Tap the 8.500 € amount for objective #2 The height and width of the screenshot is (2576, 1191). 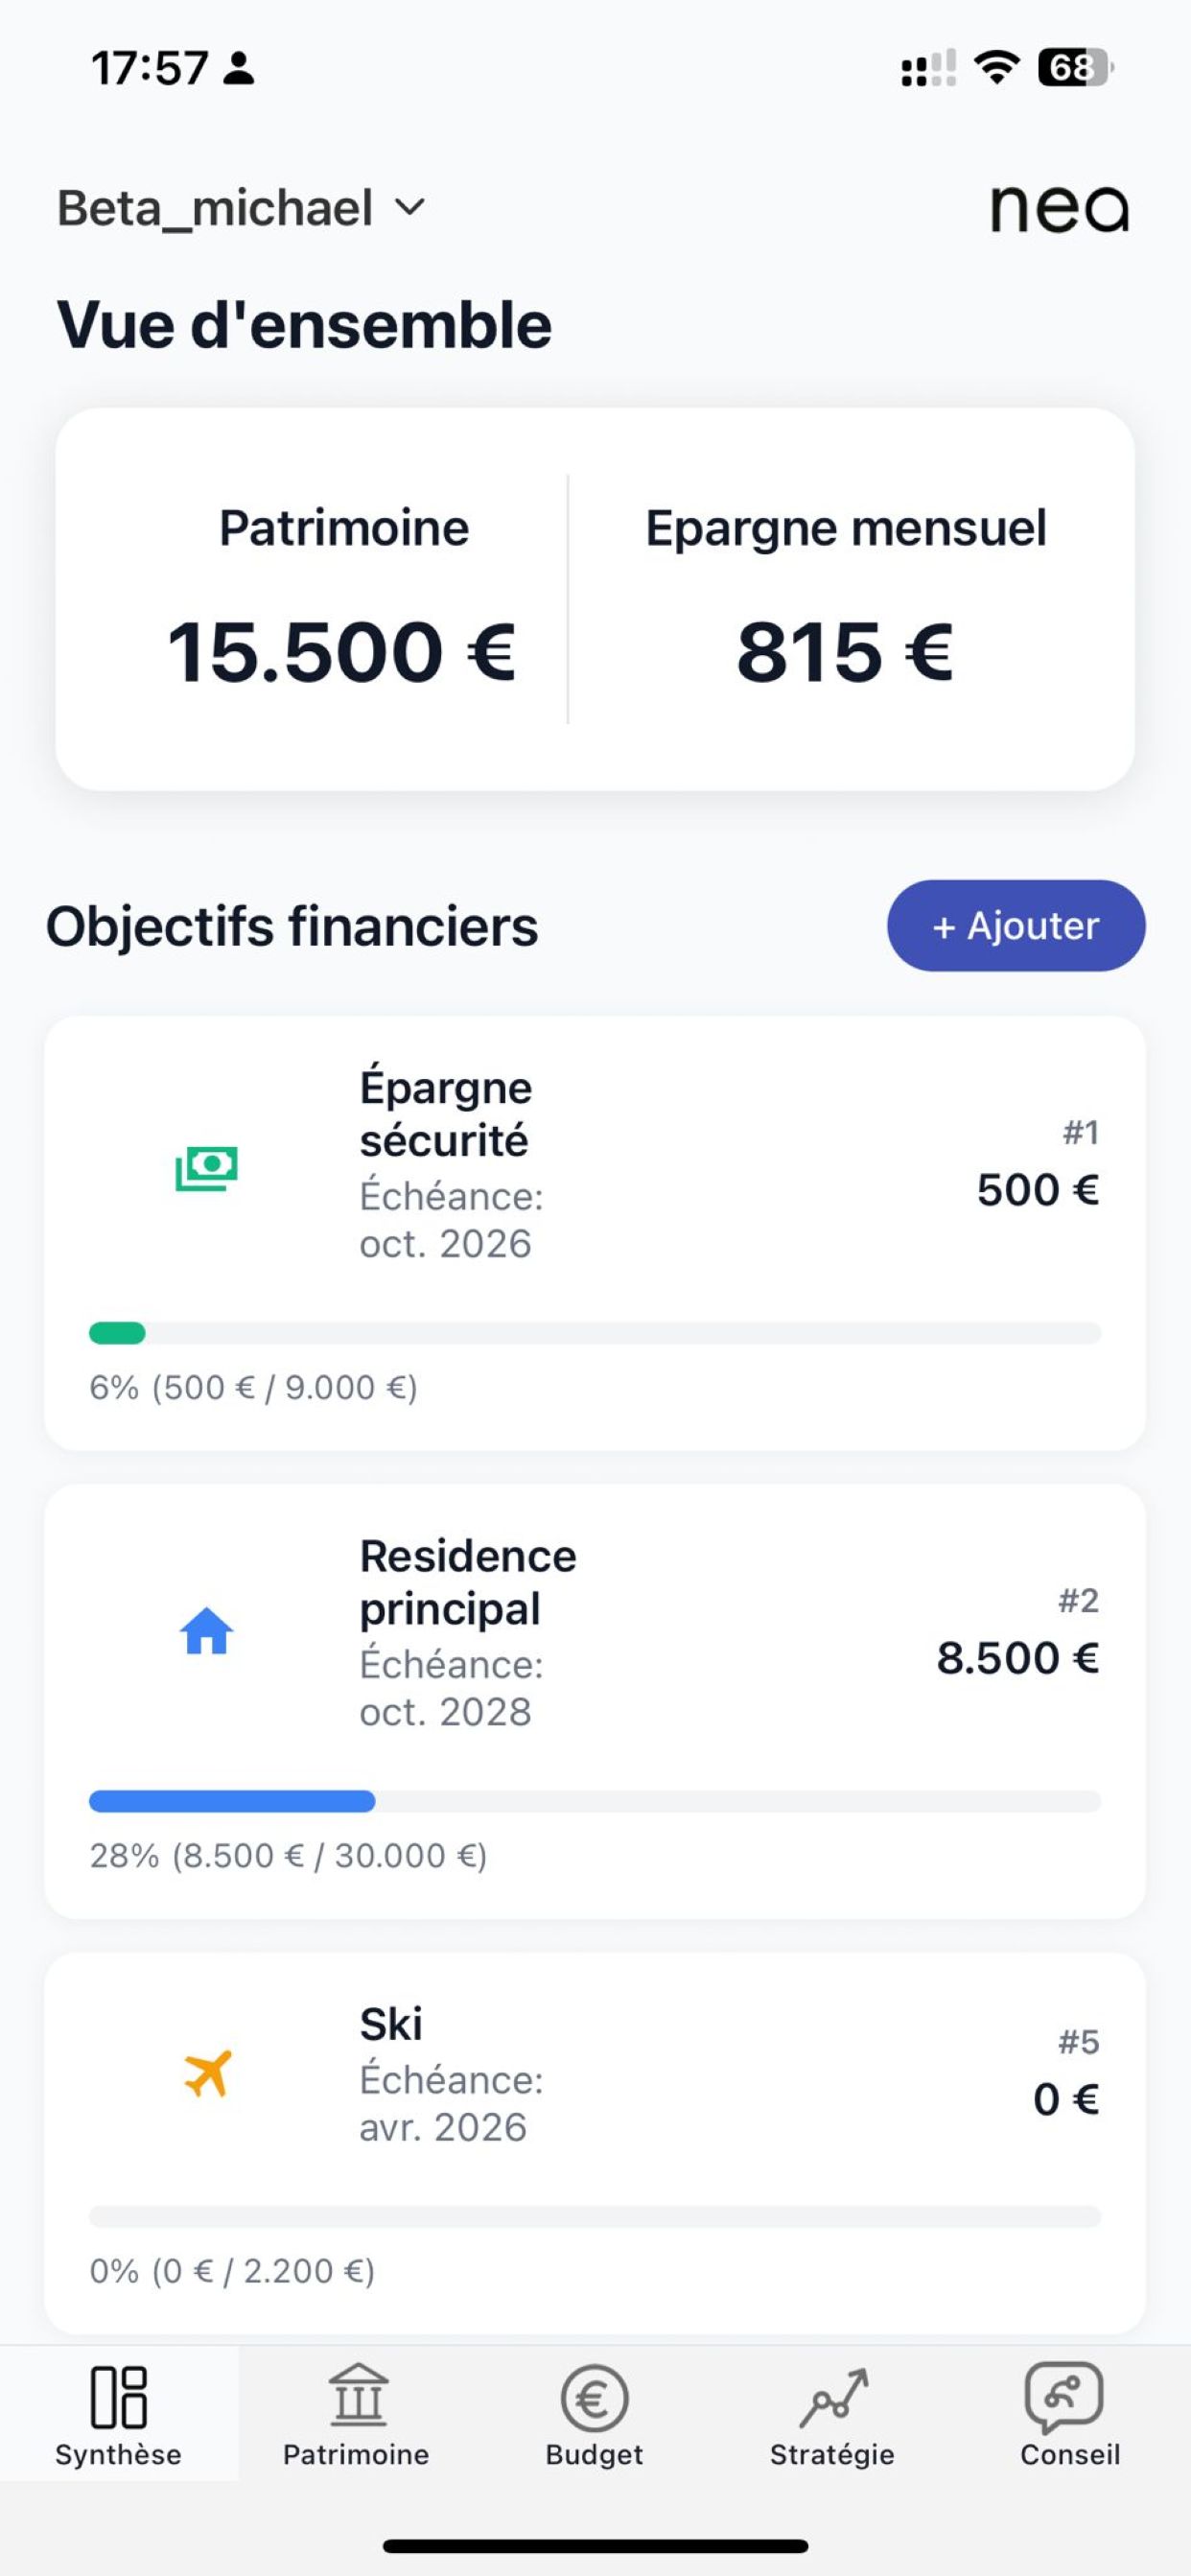(x=1017, y=1658)
